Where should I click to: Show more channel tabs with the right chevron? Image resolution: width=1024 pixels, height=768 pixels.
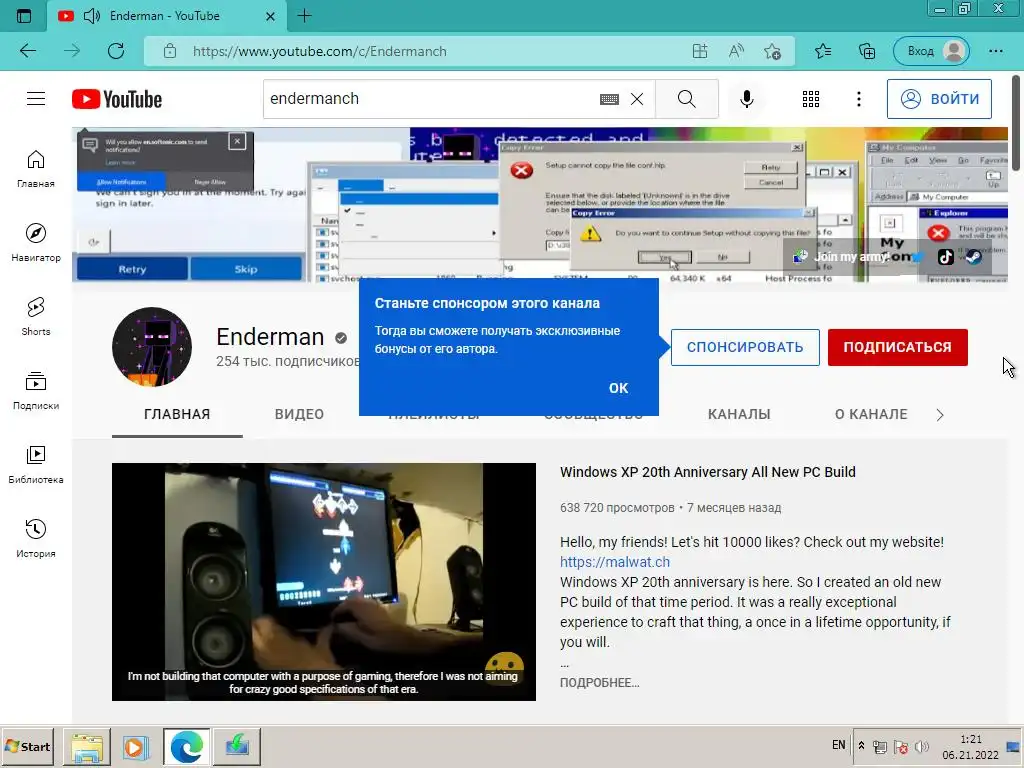(940, 415)
